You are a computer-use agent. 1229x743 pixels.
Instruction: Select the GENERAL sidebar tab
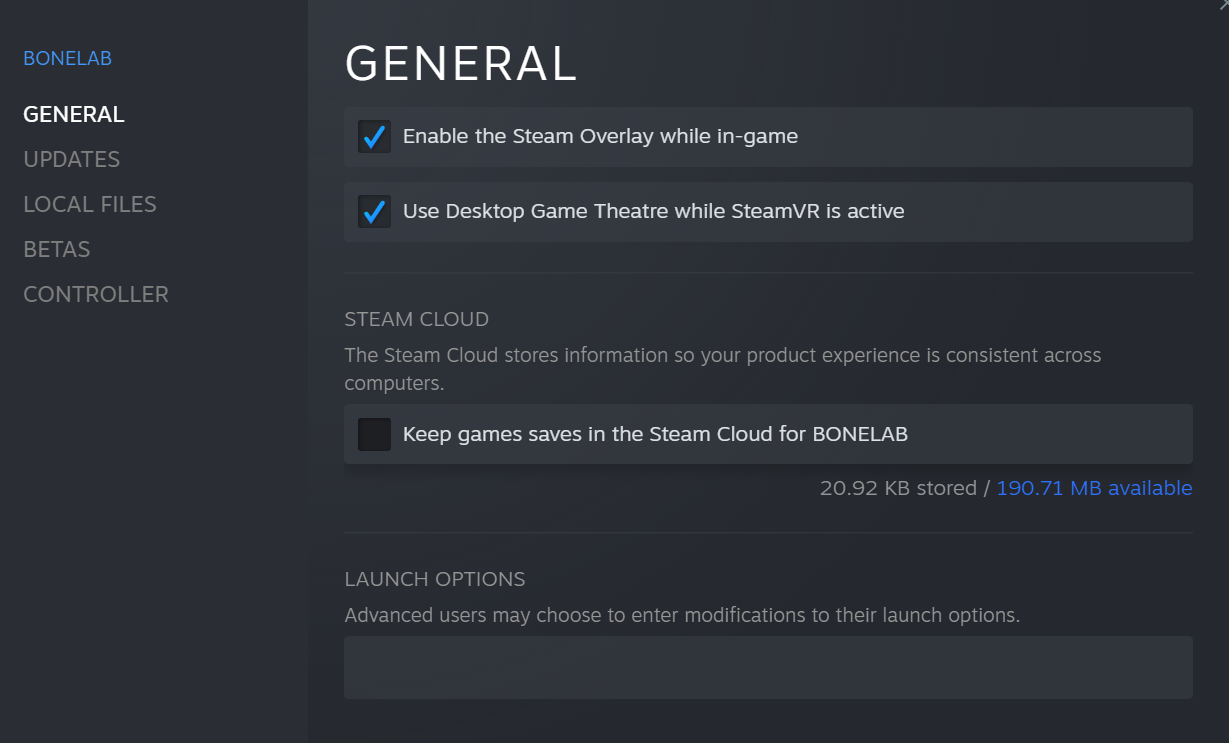(x=74, y=114)
